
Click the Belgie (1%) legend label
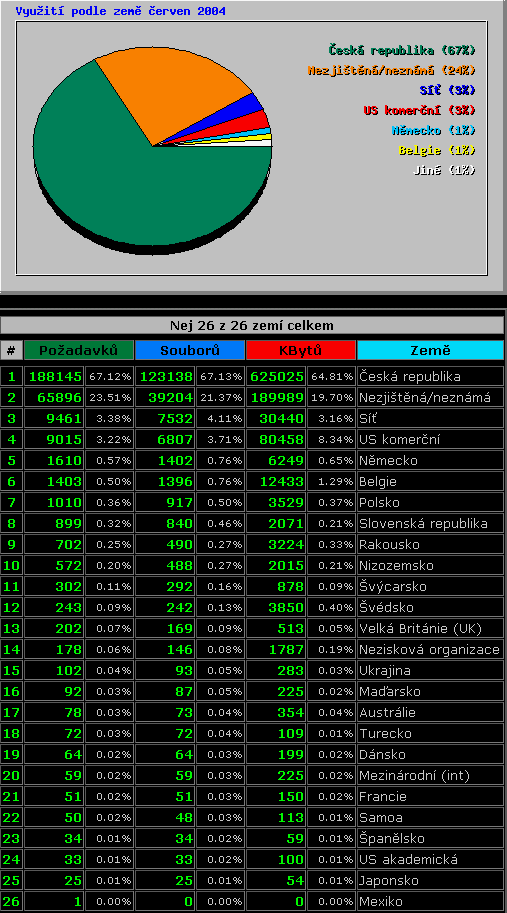tap(437, 150)
